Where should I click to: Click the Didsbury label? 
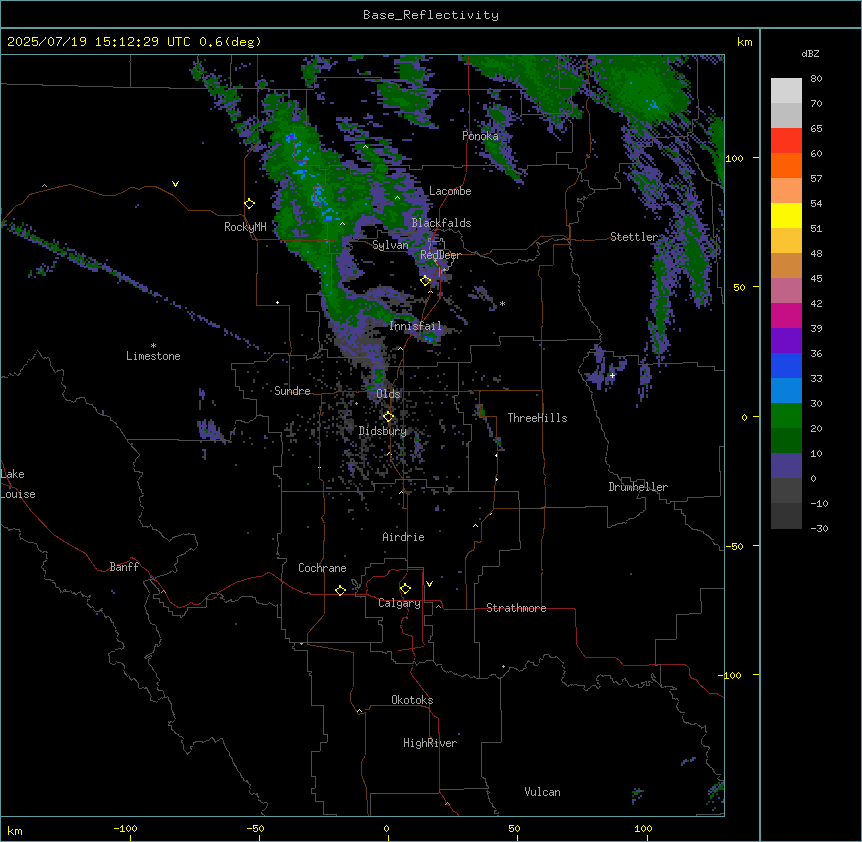383,431
